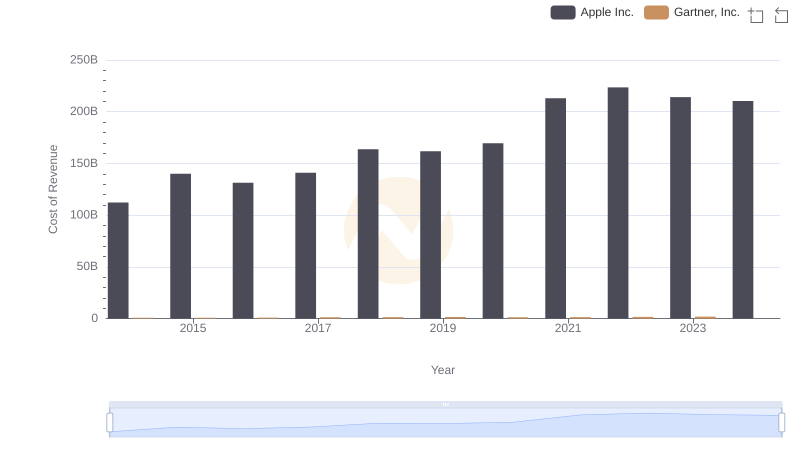Click the tallest Apple bar for 2022
This screenshot has height=461, width=800.
pyautogui.click(x=618, y=203)
